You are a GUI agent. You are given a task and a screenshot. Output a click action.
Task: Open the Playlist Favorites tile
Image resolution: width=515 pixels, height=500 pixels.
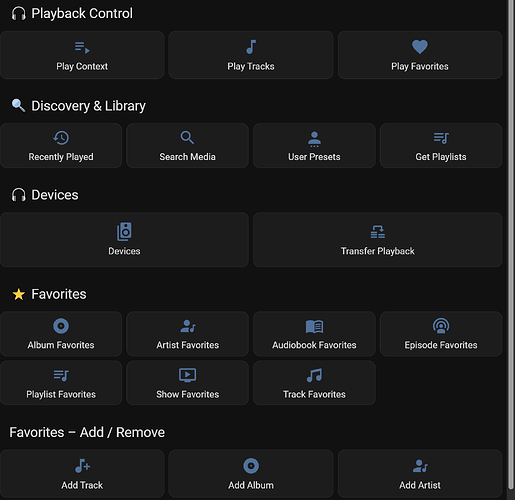(x=61, y=383)
